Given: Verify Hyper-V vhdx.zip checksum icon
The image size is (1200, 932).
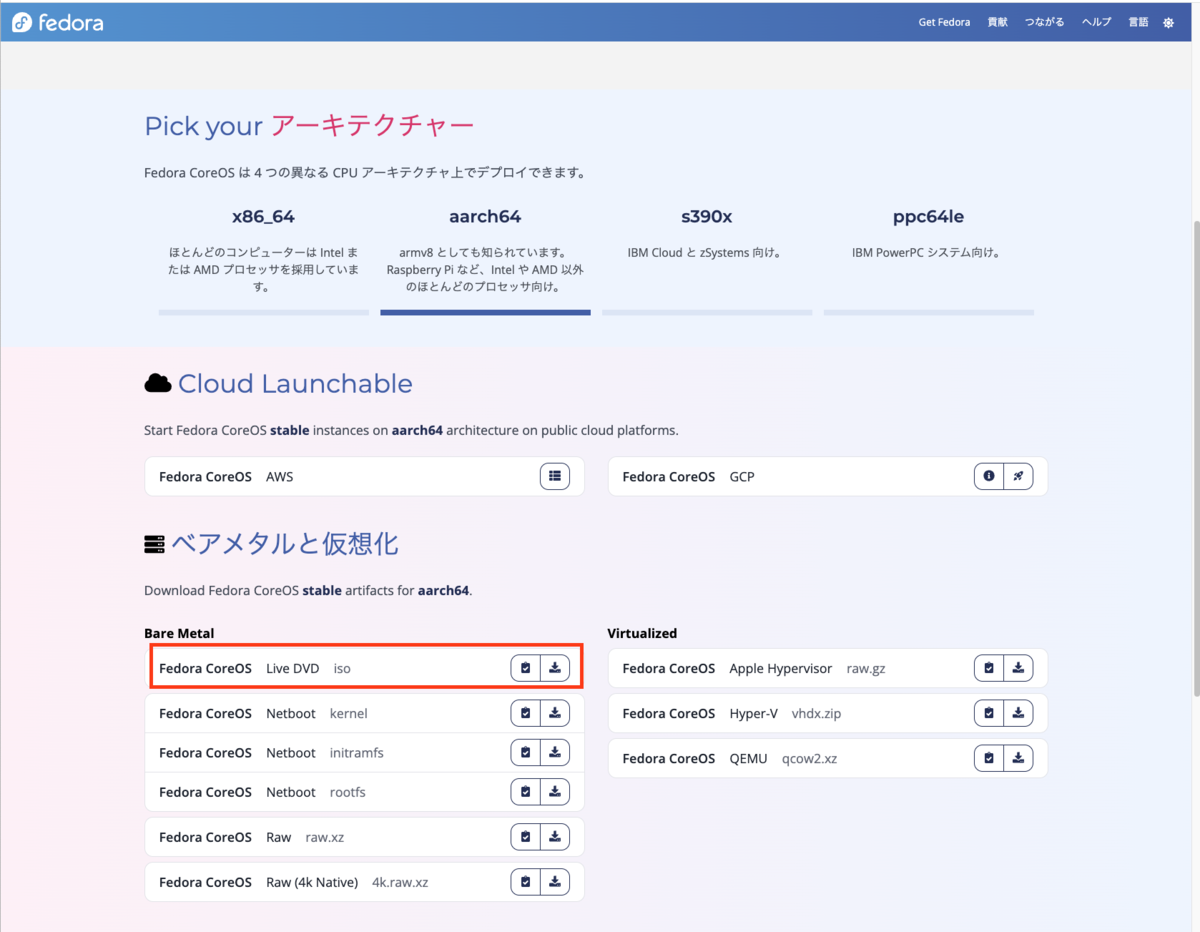Looking at the screenshot, I should click(989, 713).
